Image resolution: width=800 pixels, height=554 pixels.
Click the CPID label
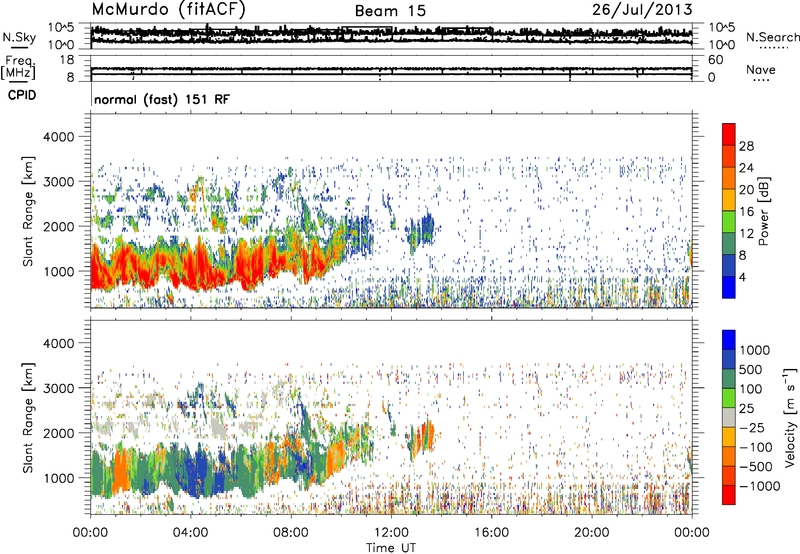click(22, 95)
